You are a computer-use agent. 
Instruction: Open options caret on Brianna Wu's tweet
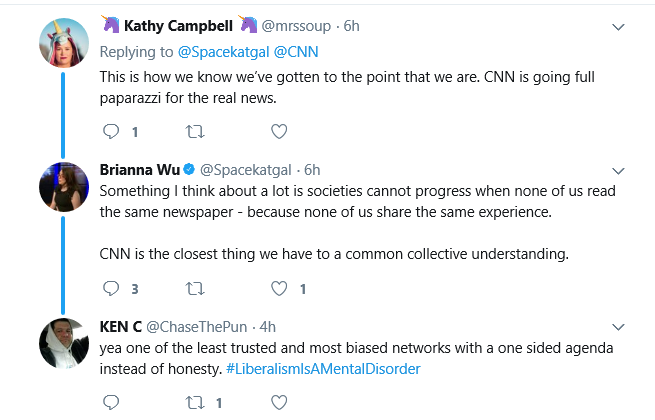coord(618,171)
